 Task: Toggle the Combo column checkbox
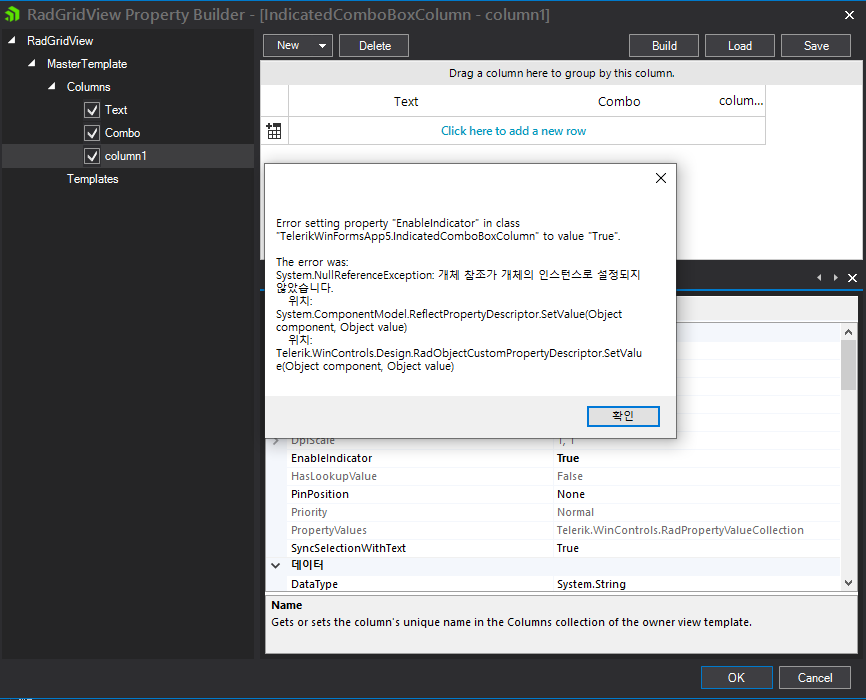92,133
